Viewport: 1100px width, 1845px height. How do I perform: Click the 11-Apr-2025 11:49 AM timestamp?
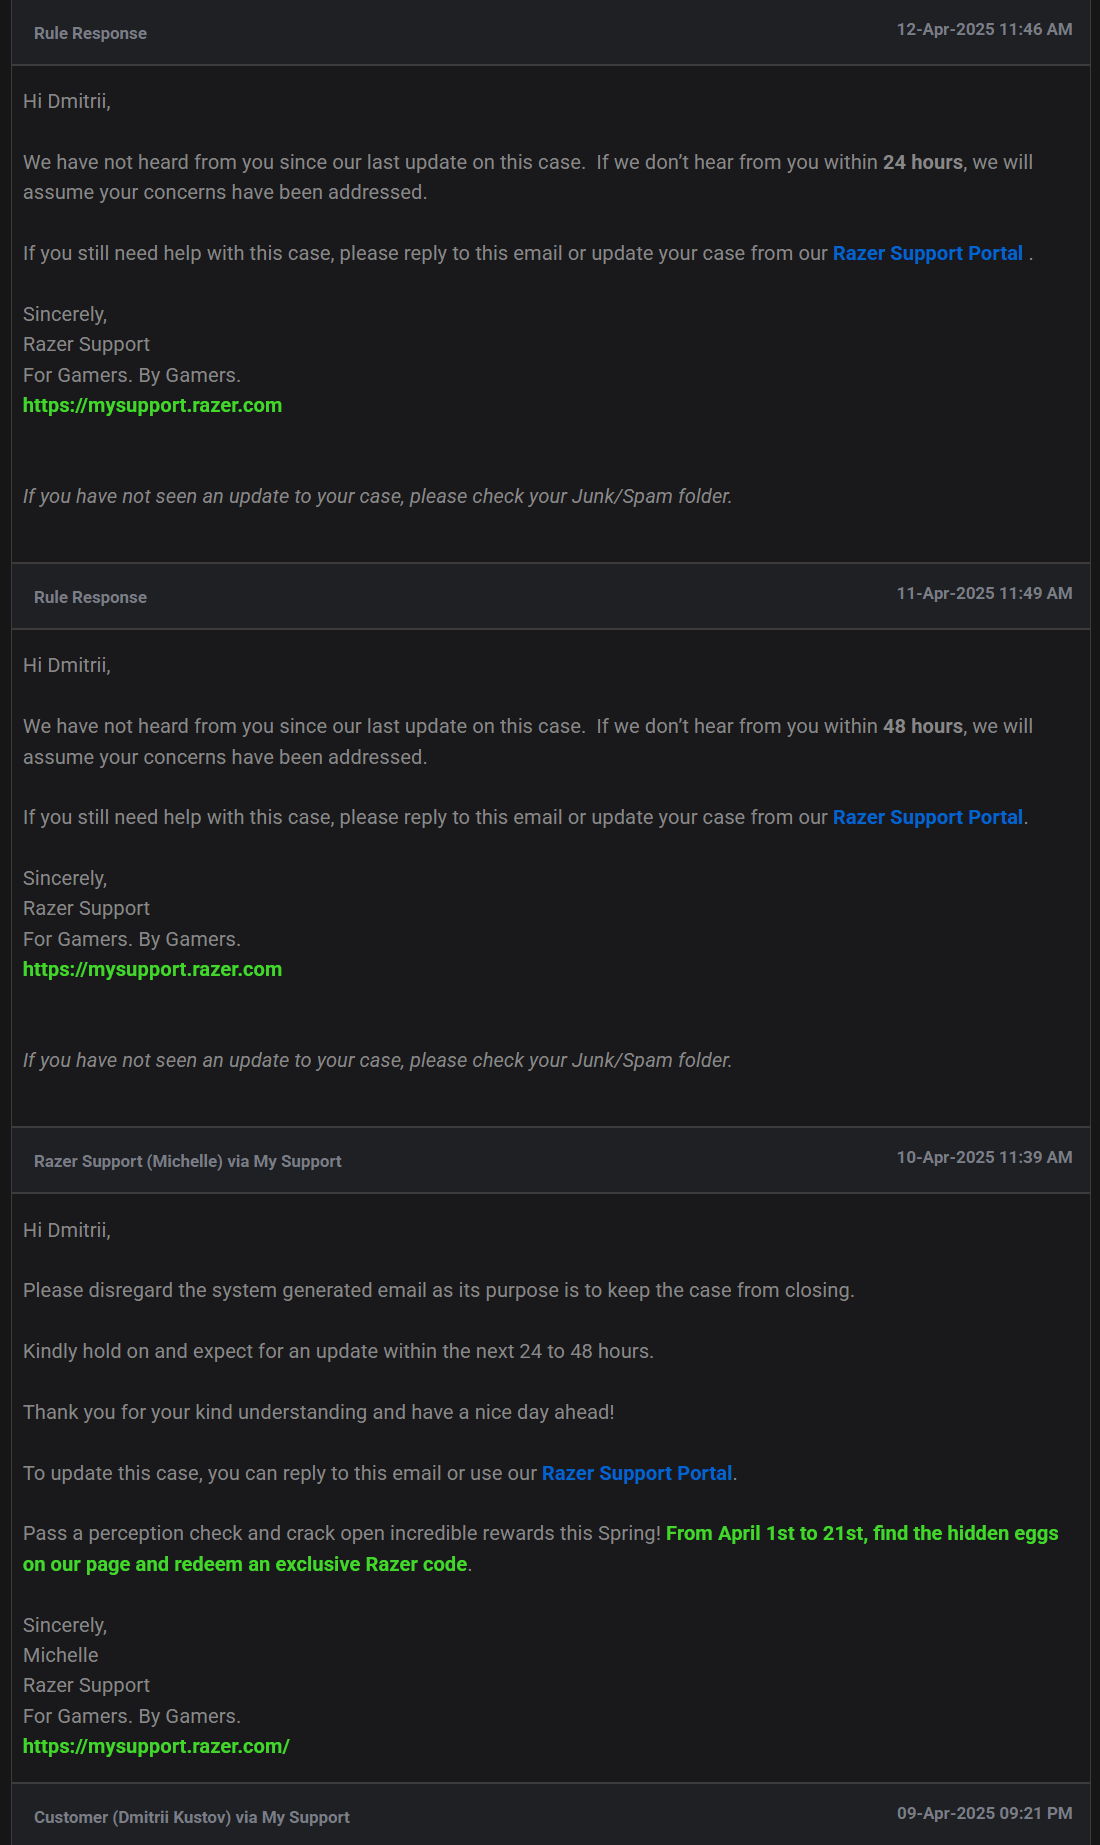[x=984, y=593]
